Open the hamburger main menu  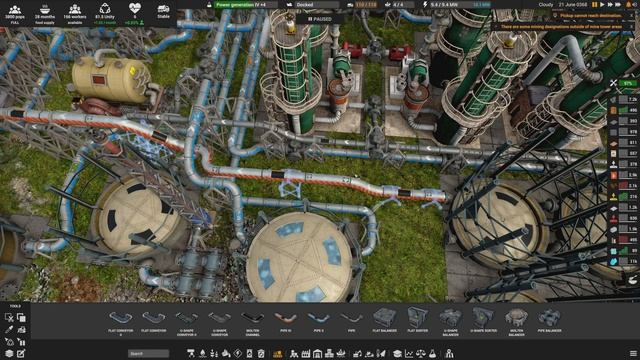coord(633,353)
